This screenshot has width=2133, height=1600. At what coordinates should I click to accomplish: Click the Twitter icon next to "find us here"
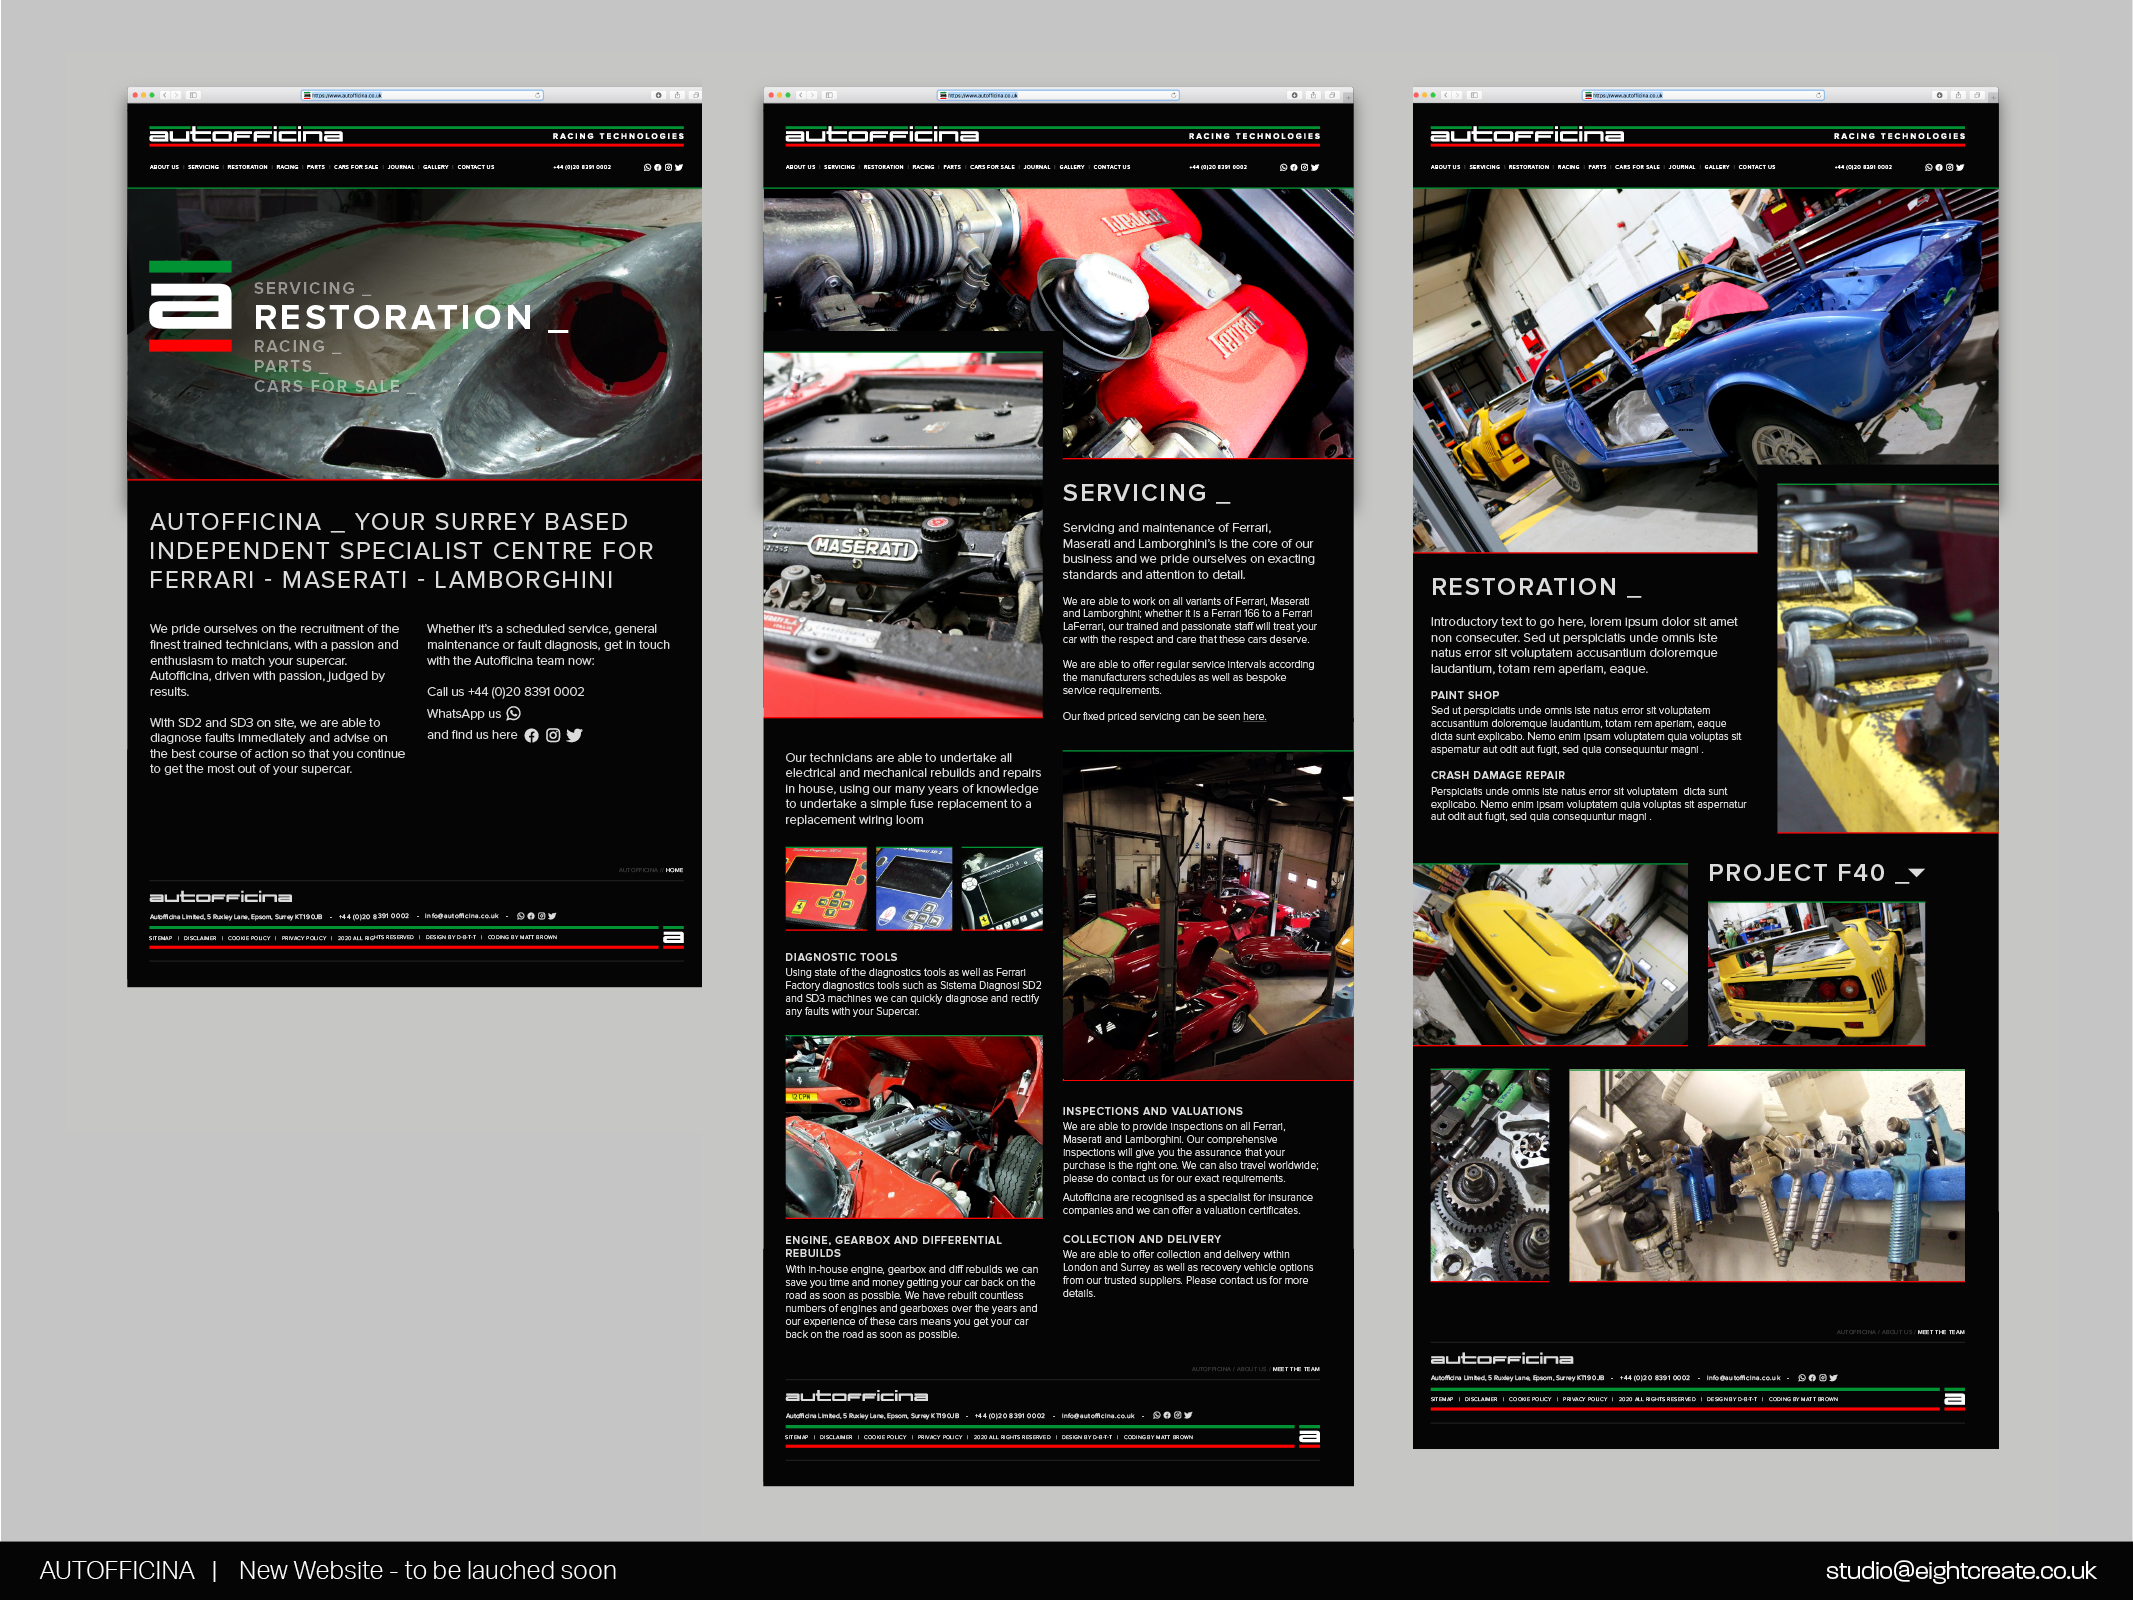(x=575, y=735)
